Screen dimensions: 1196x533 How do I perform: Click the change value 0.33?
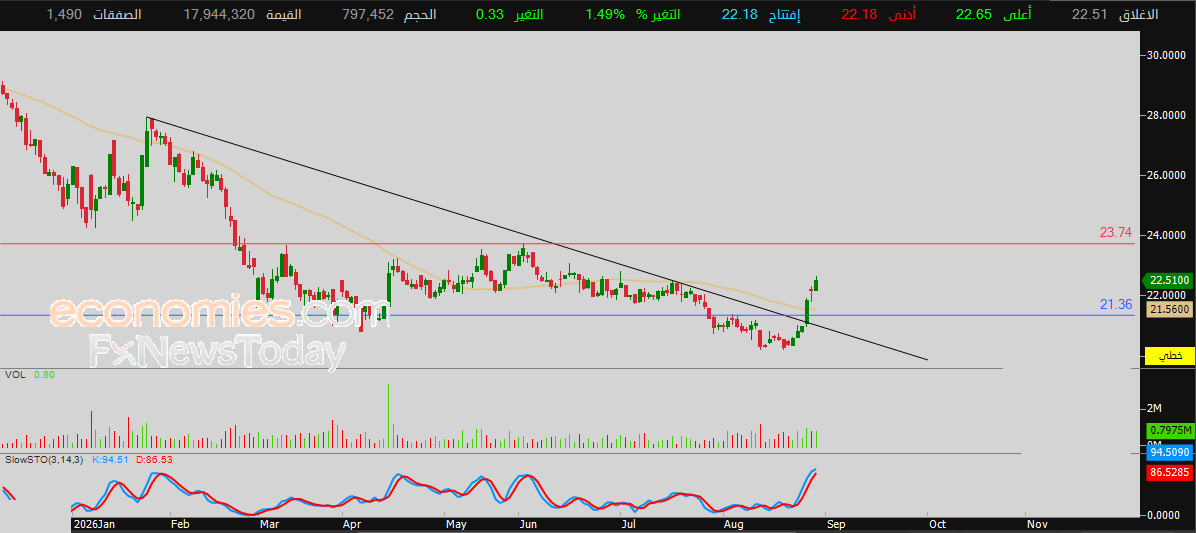tap(490, 15)
